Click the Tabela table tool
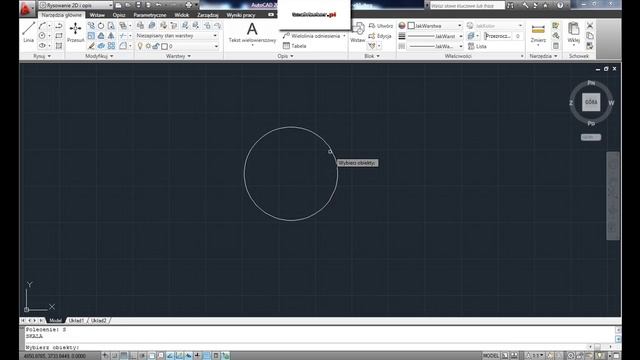 point(295,46)
